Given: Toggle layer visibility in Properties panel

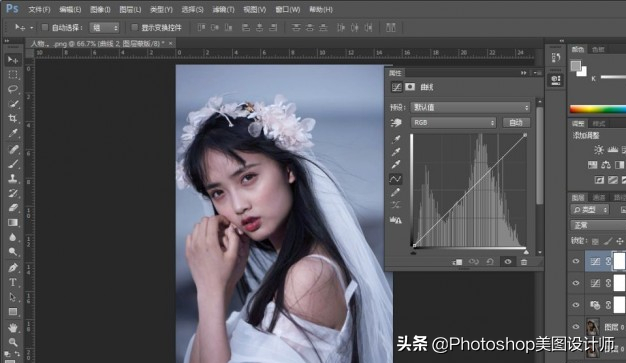Looking at the screenshot, I should pos(508,262).
